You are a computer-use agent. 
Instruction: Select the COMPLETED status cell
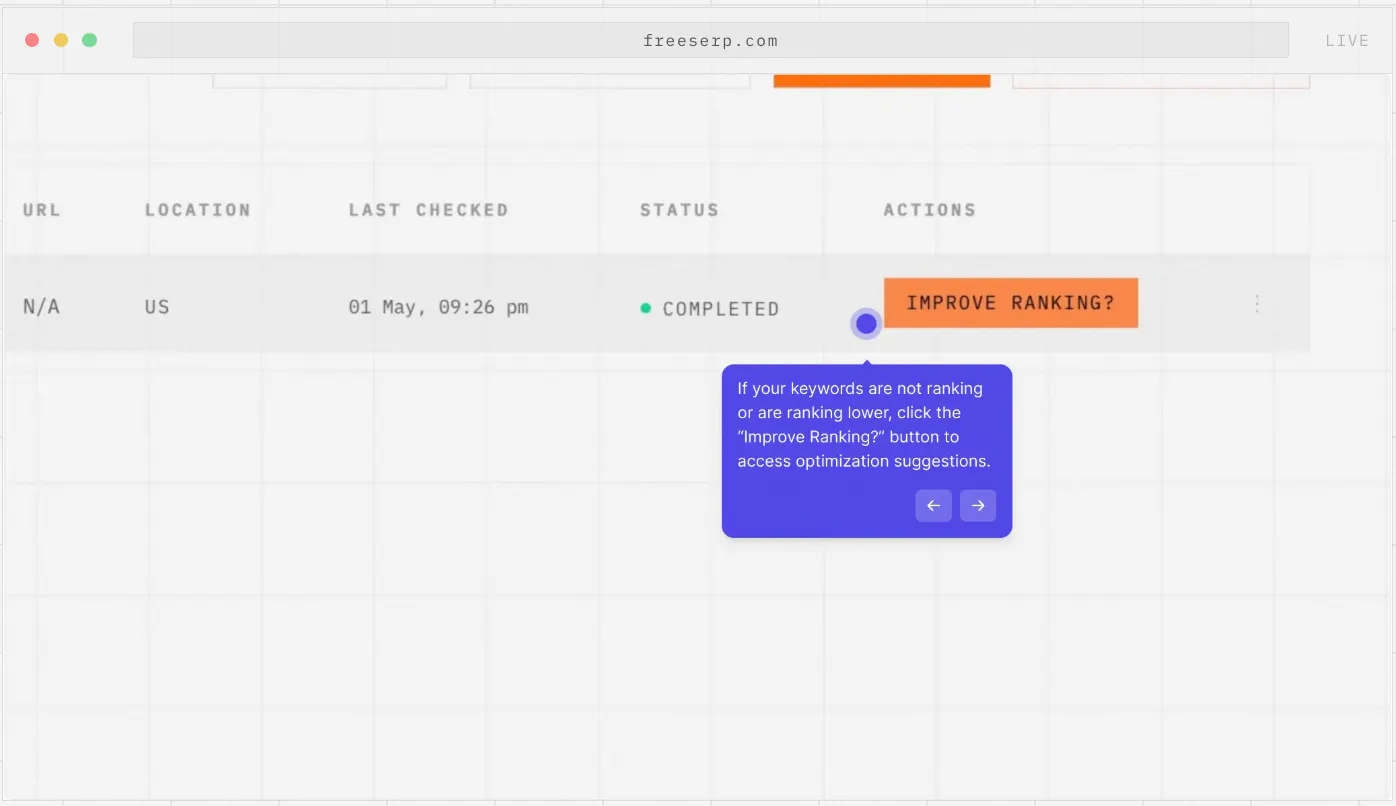709,309
